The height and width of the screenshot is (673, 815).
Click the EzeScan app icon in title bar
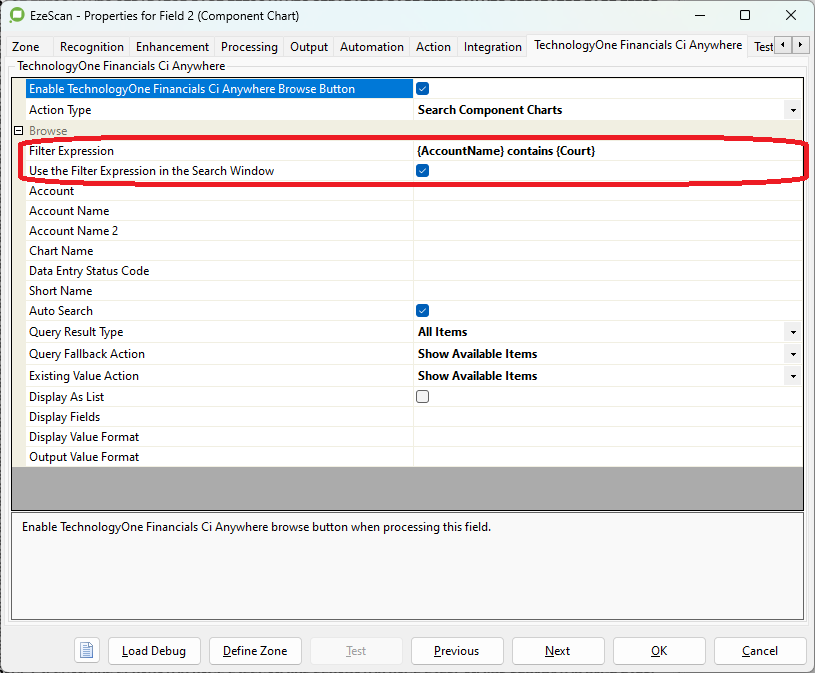pos(17,16)
